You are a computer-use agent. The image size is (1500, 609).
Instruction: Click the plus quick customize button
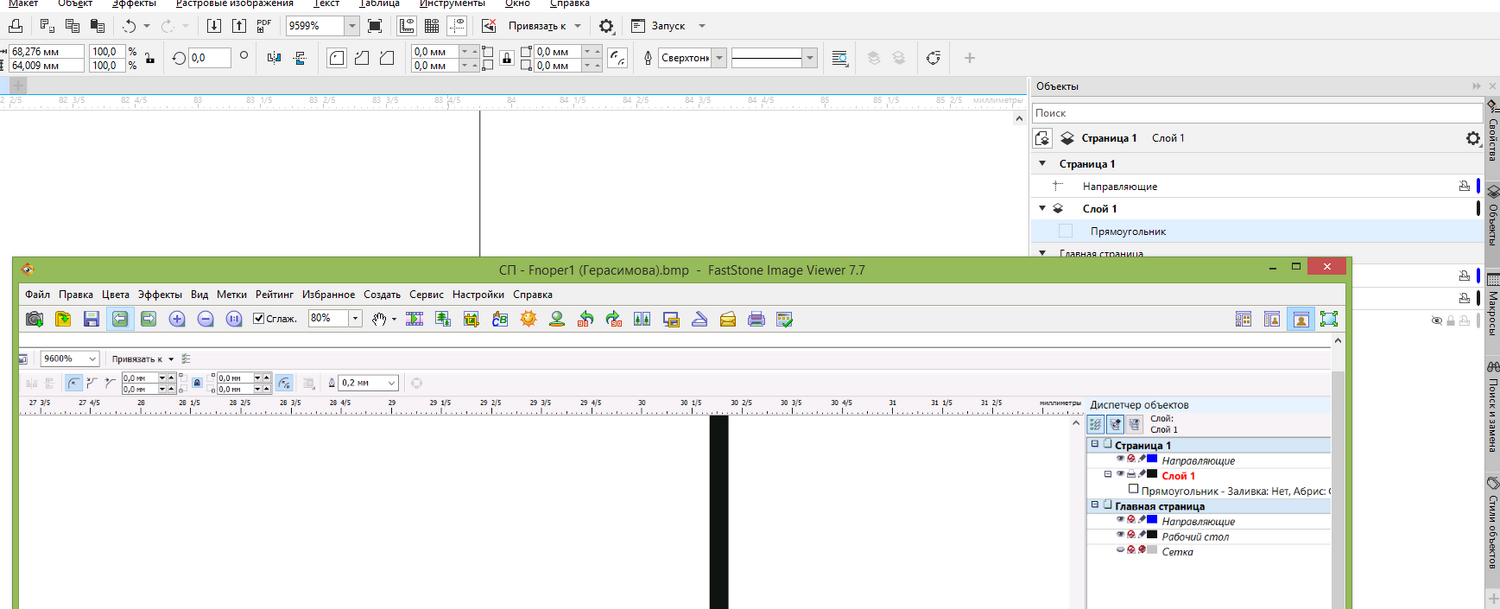click(969, 58)
